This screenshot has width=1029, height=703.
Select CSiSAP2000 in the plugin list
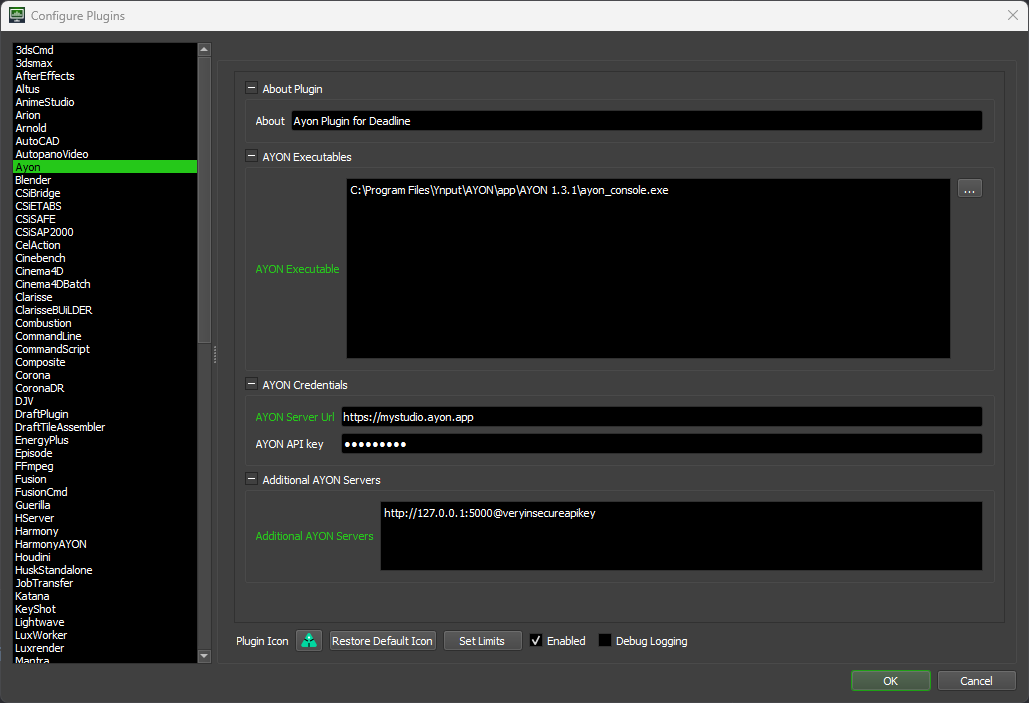coord(105,232)
